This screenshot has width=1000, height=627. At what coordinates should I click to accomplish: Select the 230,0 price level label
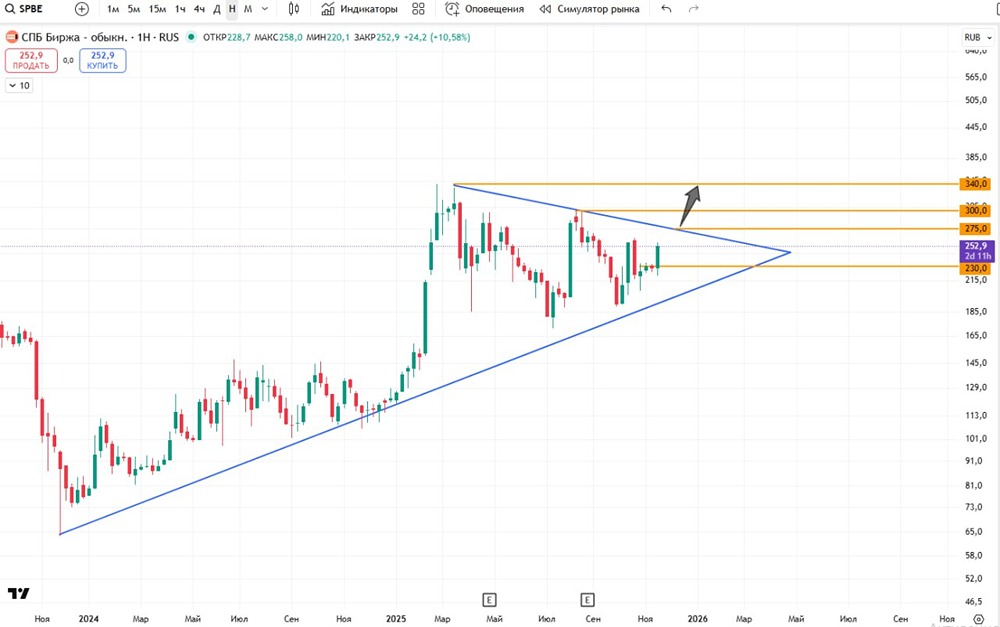[x=976, y=268]
